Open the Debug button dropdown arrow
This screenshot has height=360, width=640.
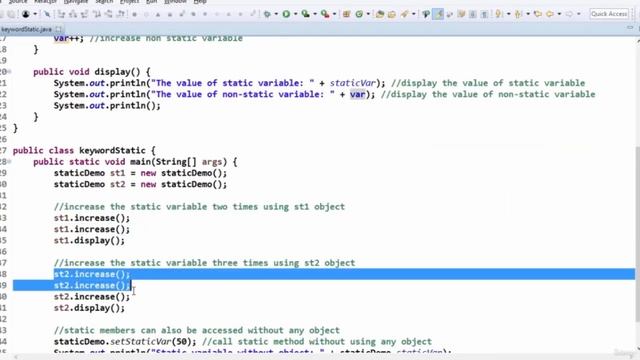[x=276, y=14]
